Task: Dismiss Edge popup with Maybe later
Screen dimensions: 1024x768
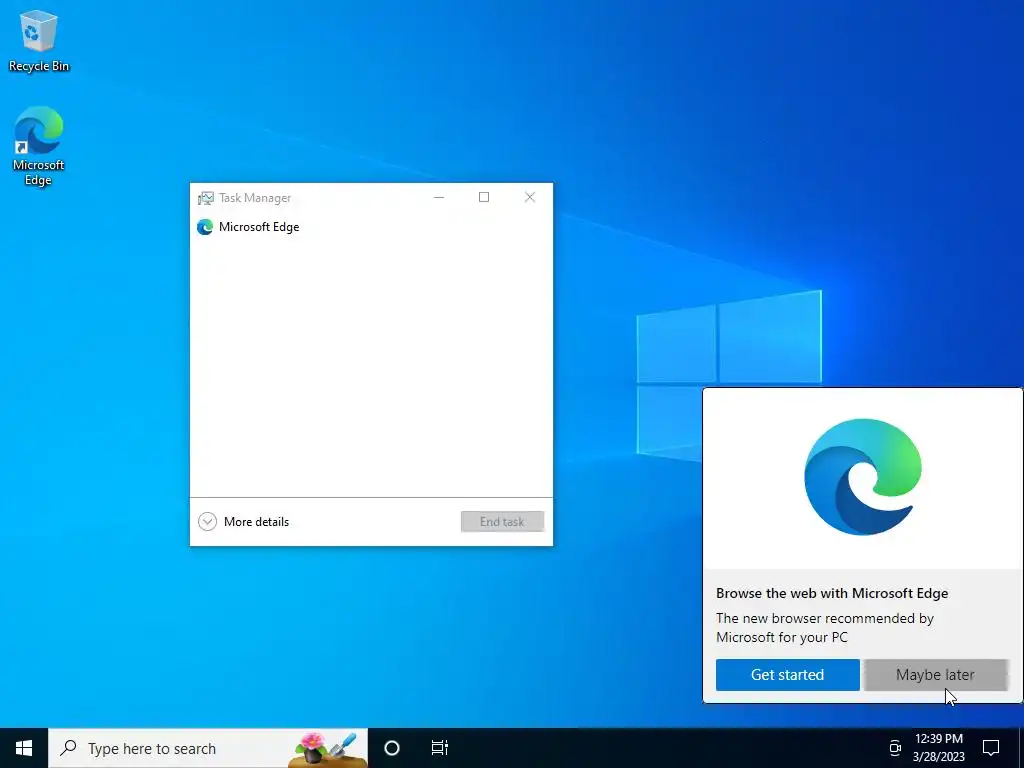Action: [x=935, y=675]
